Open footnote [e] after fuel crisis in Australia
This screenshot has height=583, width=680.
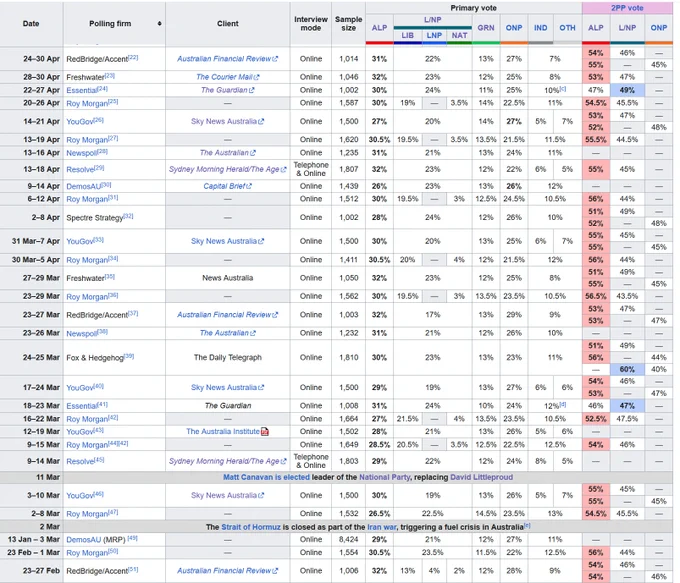(x=527, y=525)
